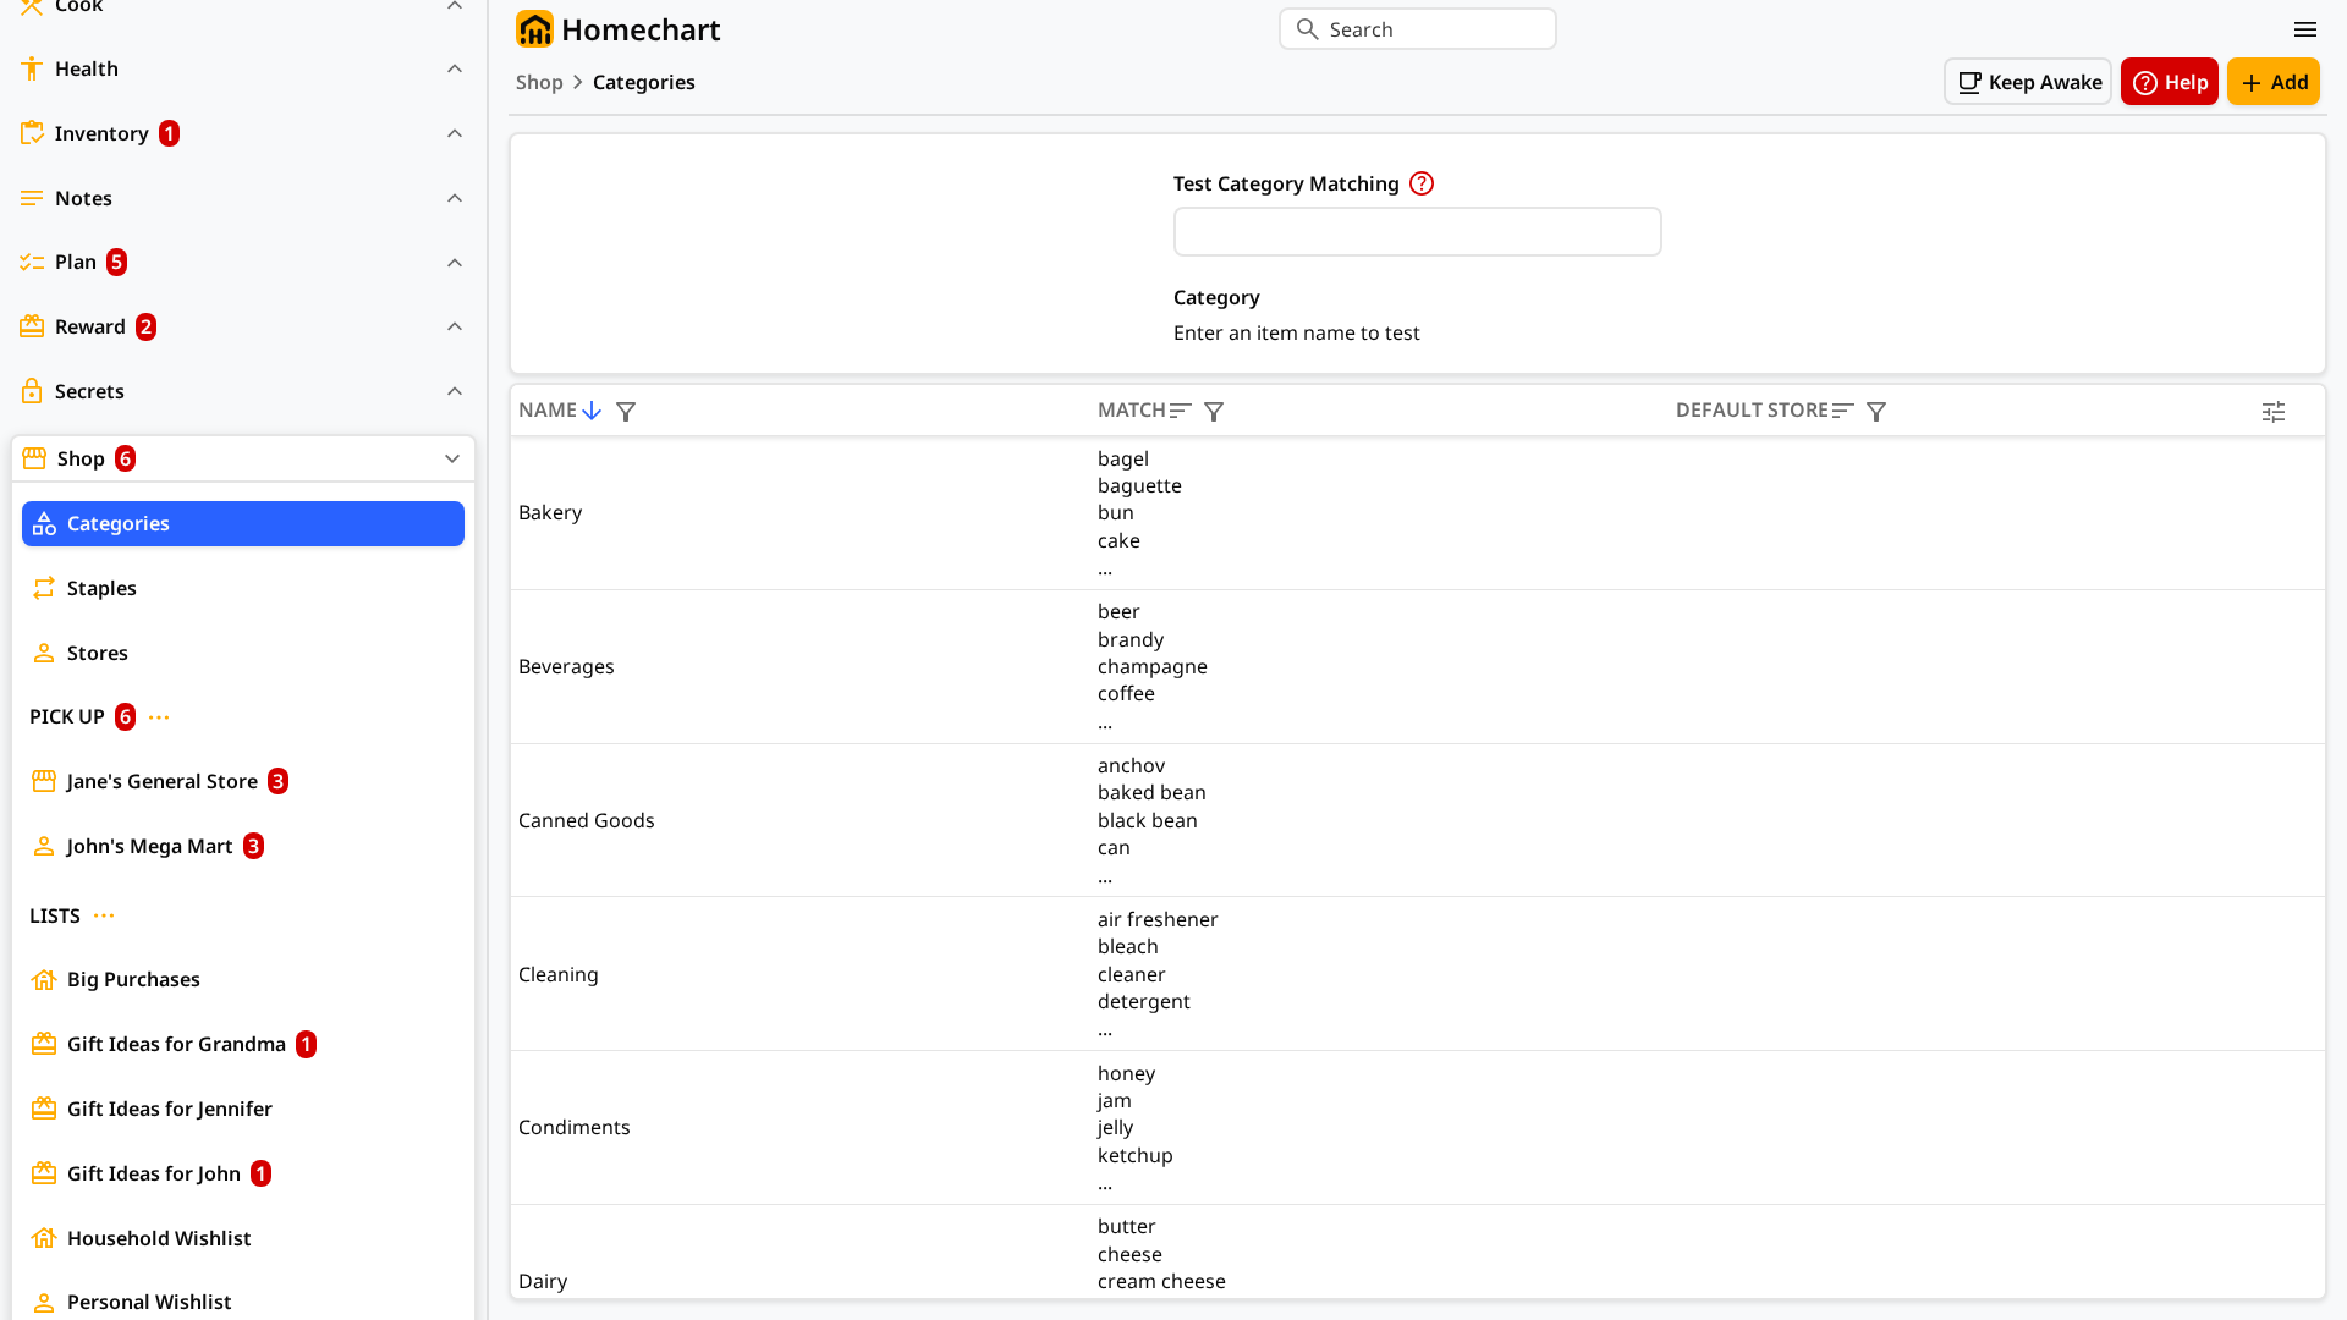Open Household Wishlist
The image size is (2347, 1320).
point(243,1238)
